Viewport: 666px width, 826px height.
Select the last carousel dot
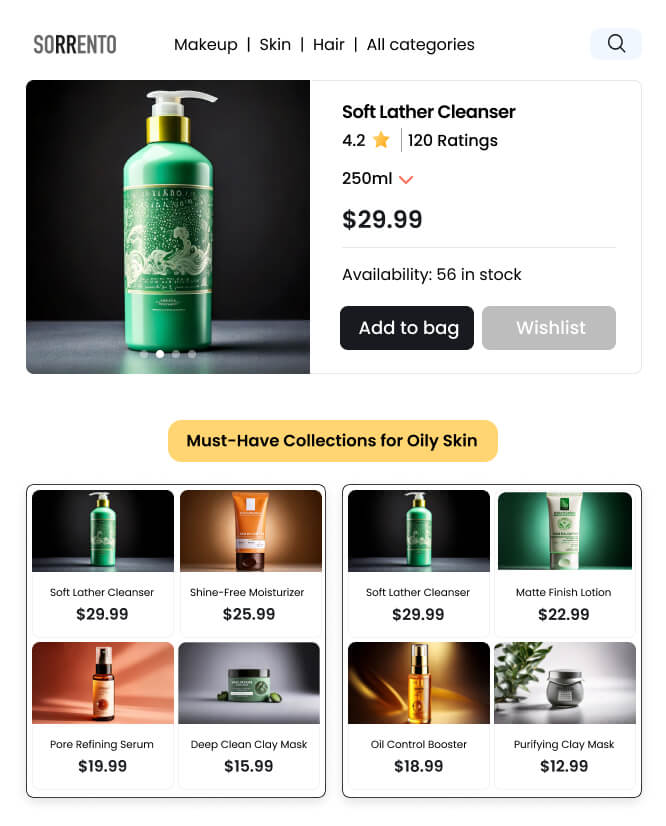(192, 354)
